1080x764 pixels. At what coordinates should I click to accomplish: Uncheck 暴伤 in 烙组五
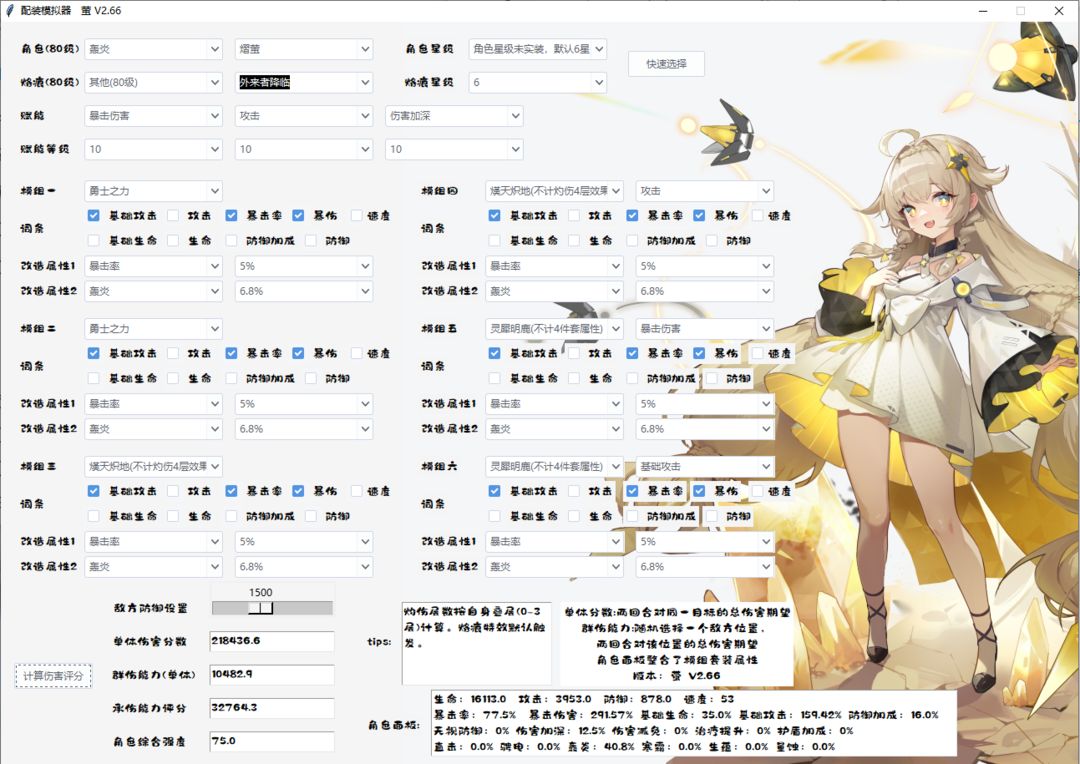point(699,353)
